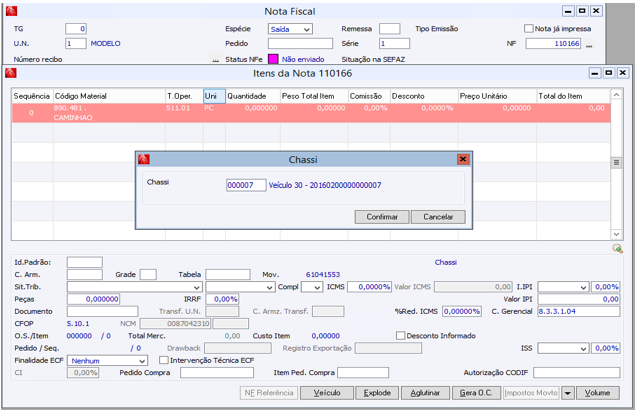The width and height of the screenshot is (636, 410).
Task: Click the C. Arm. input field
Action: click(85, 275)
